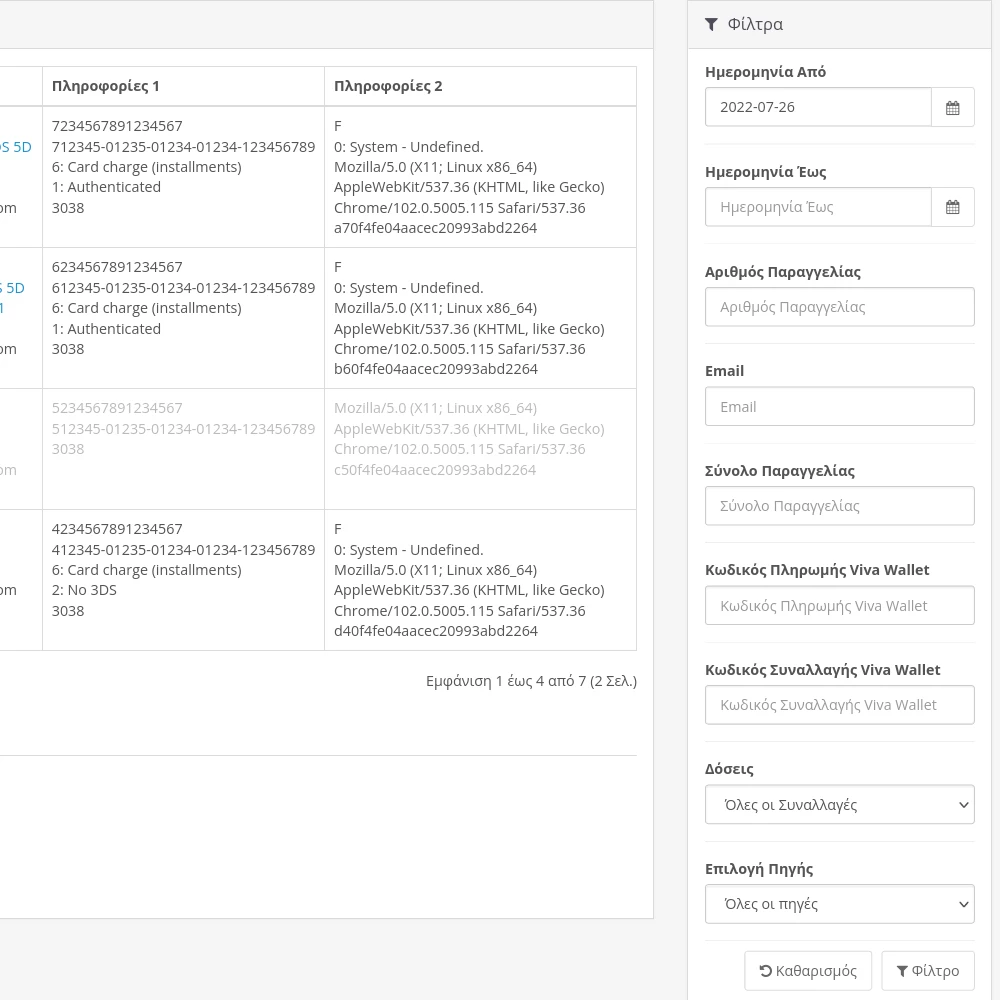Open the Επιλογή Πηγής dropdown
Image resolution: width=1000 pixels, height=1000 pixels.
[x=839, y=904]
